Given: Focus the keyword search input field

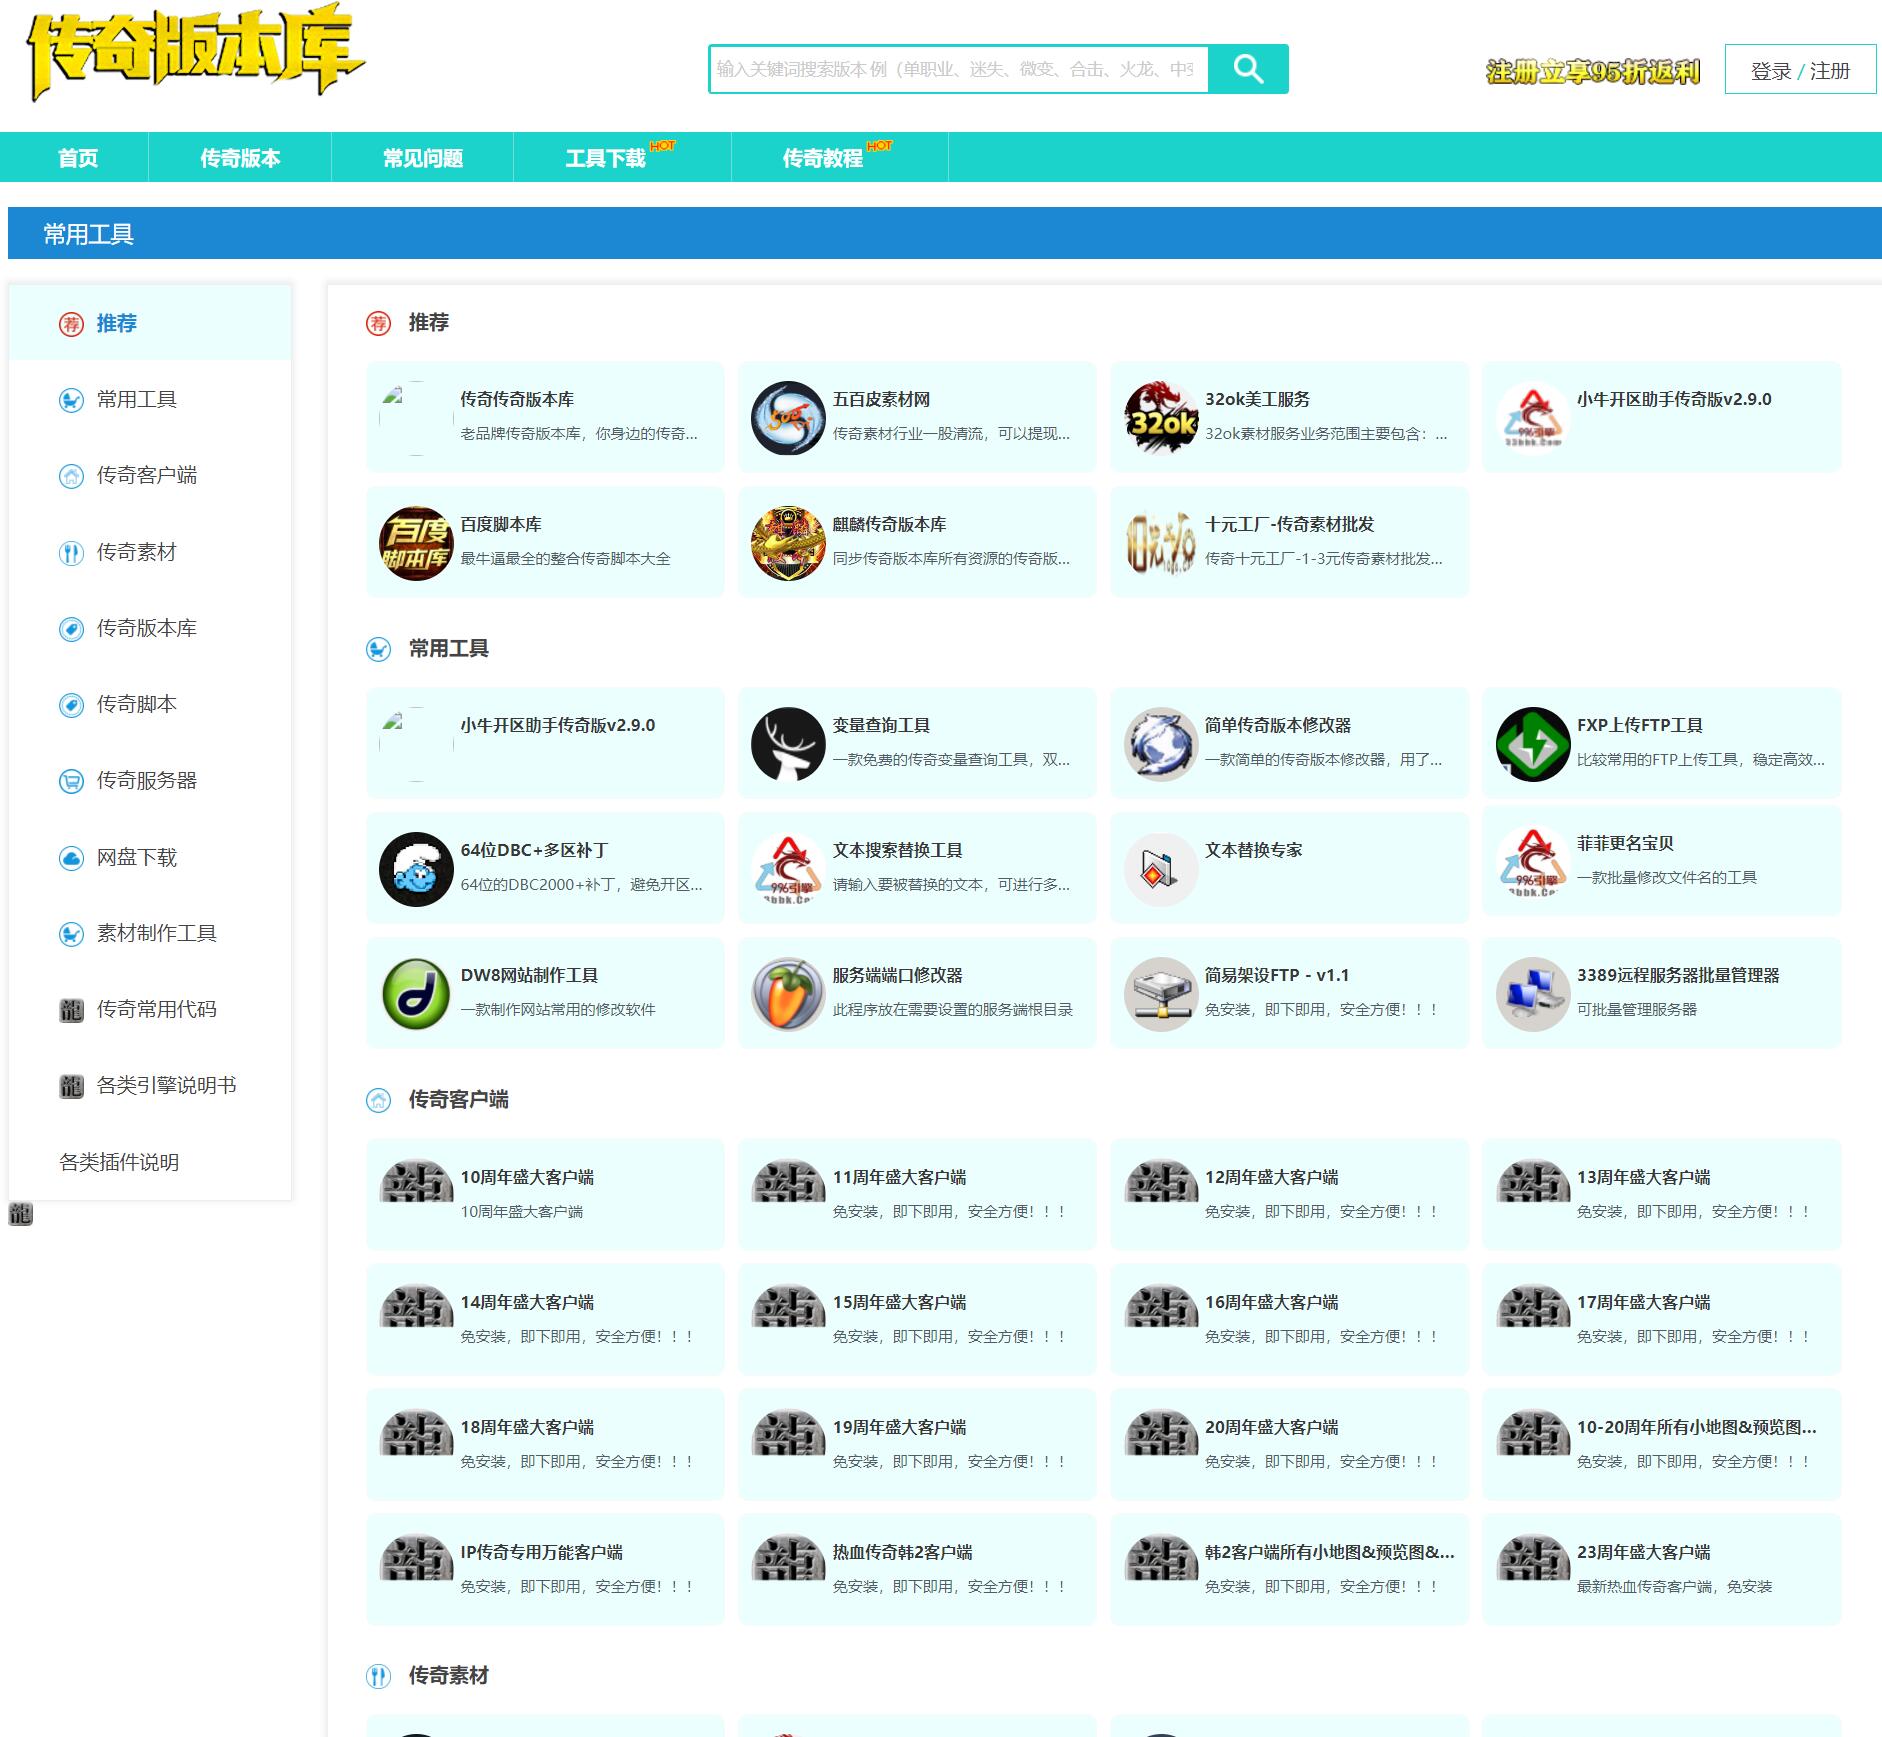Looking at the screenshot, I should pos(957,69).
